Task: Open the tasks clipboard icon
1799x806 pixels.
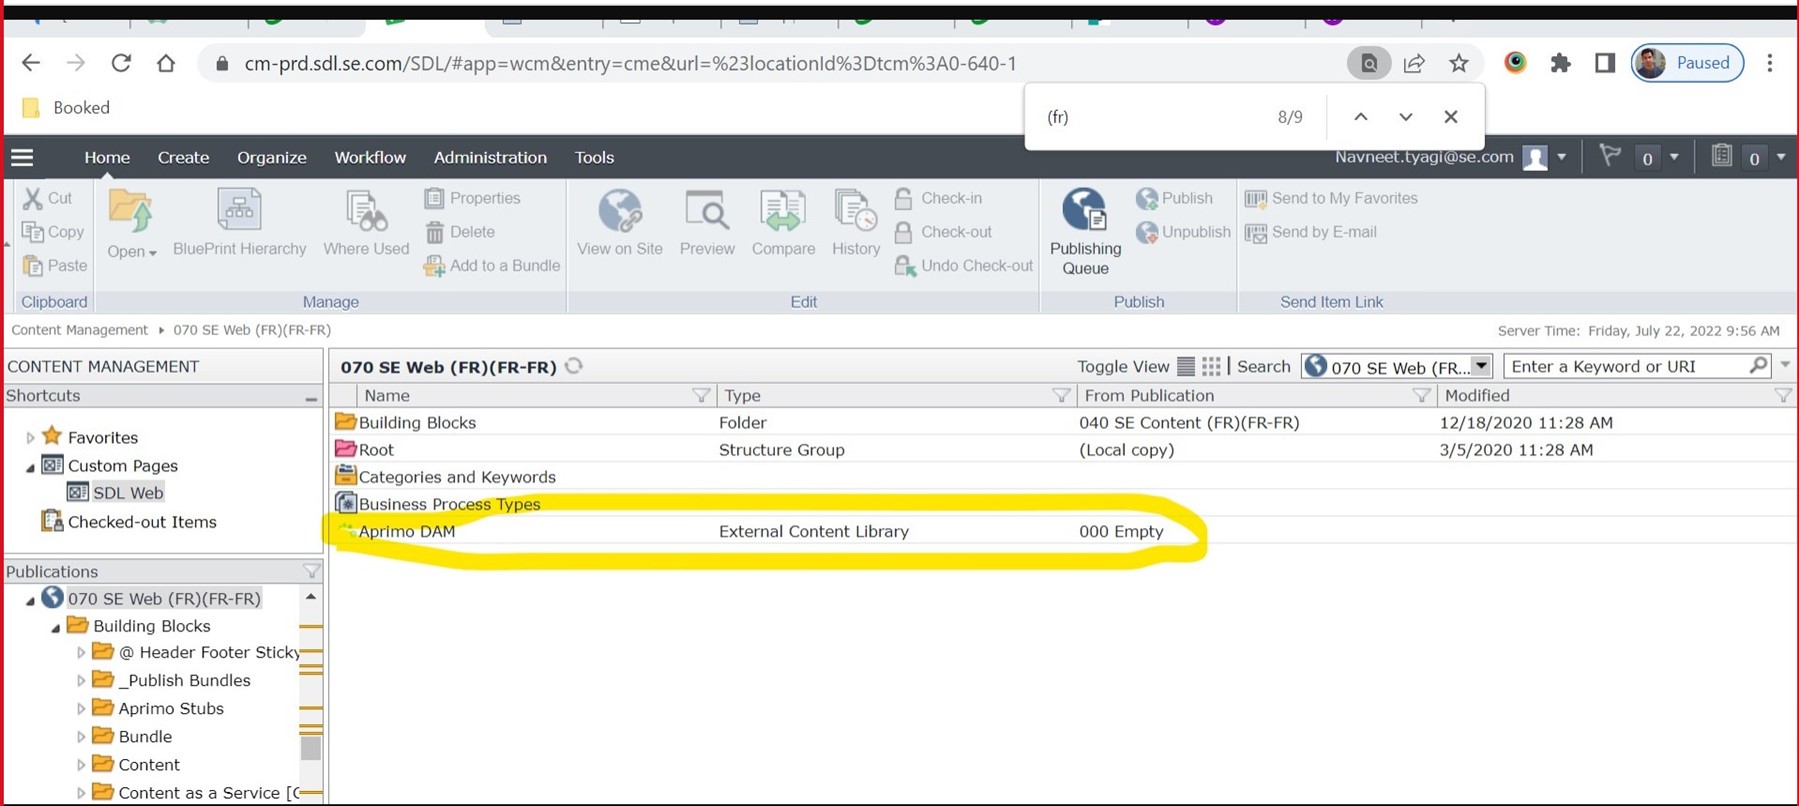Action: coord(1721,156)
